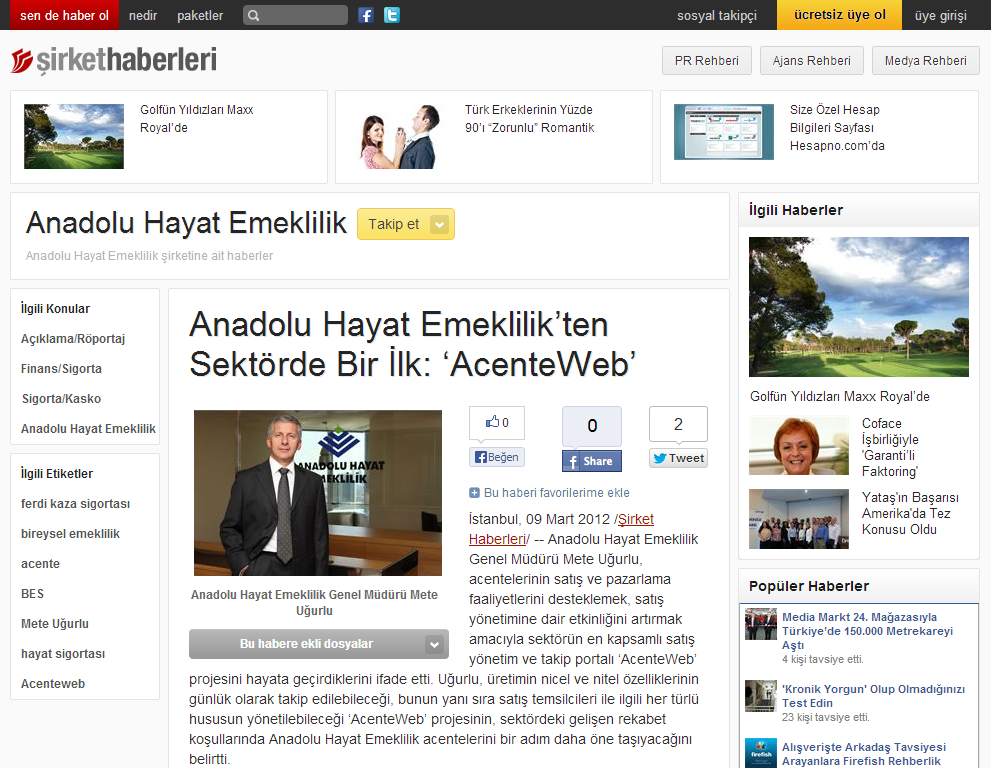Screen dimensions: 991x768
Task: Open 'Golfün Yıldızları Maxx Royal'de' sidebar caption
Action: 839,397
